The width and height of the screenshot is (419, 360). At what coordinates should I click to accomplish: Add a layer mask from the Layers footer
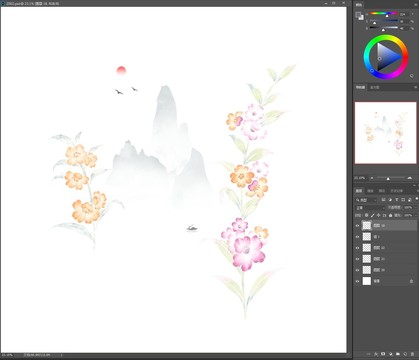(x=383, y=354)
